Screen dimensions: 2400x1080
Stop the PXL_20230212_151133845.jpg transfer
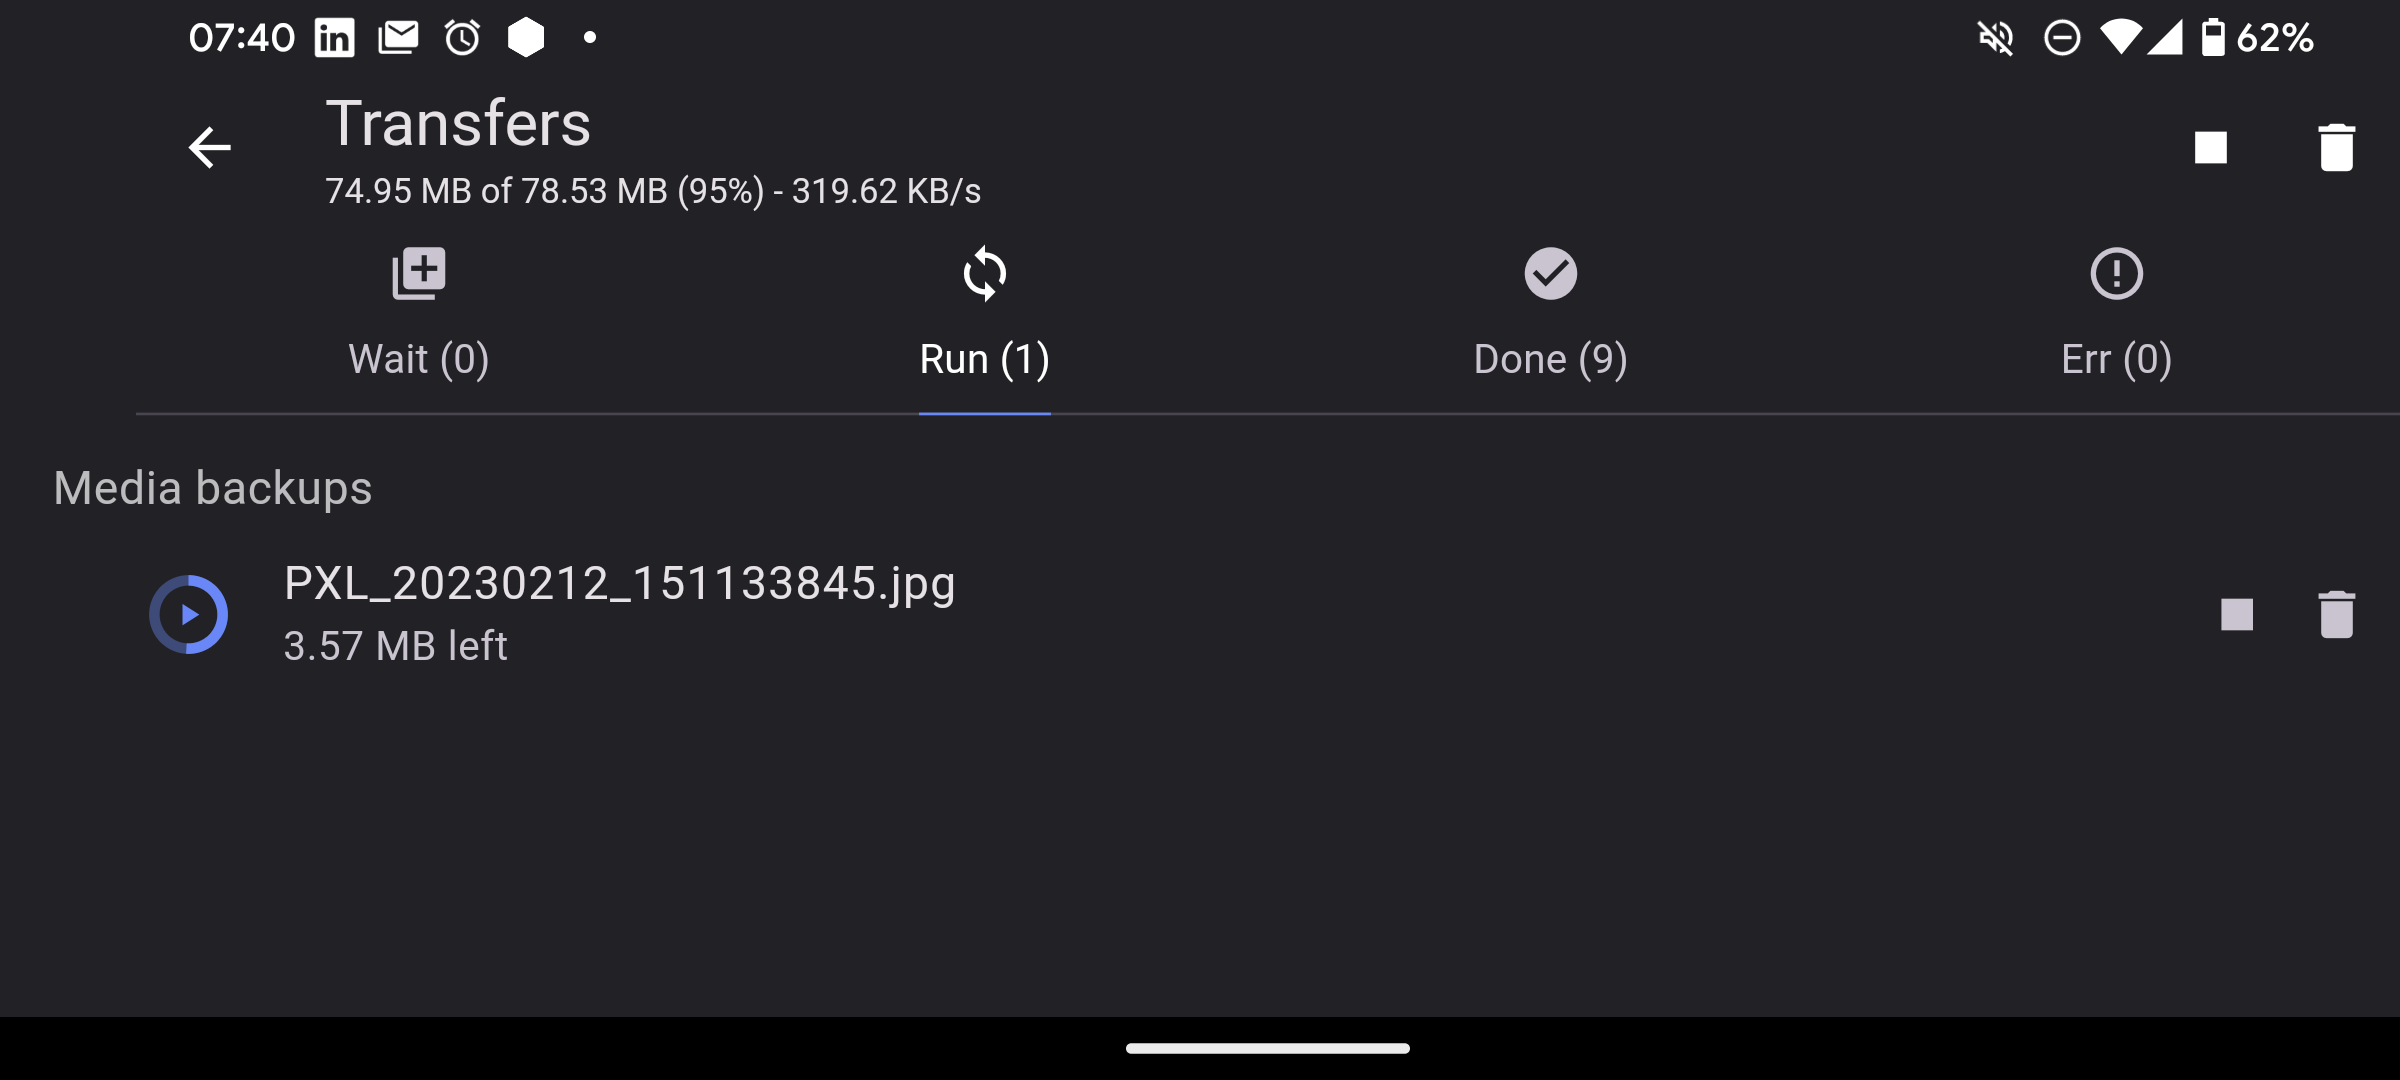coord(2237,614)
